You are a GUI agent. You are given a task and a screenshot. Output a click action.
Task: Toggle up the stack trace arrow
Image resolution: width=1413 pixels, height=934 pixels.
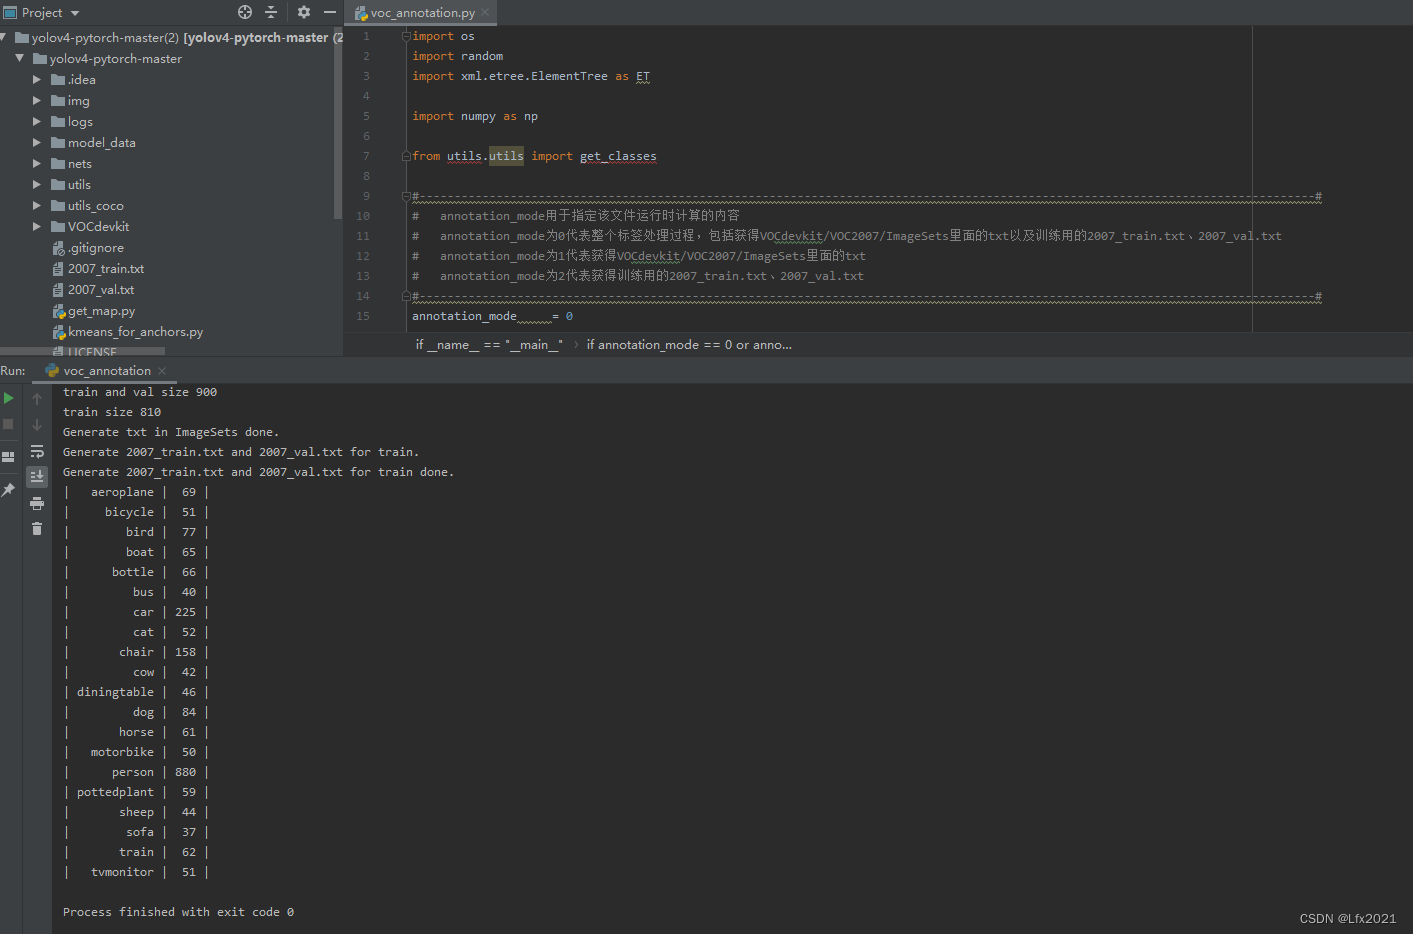point(37,397)
